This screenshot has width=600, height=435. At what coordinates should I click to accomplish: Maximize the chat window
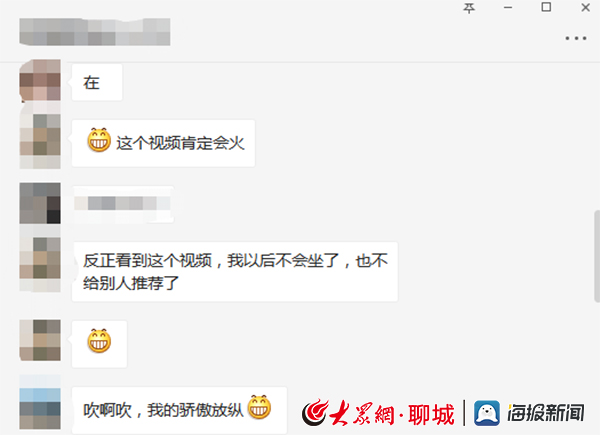click(x=546, y=7)
